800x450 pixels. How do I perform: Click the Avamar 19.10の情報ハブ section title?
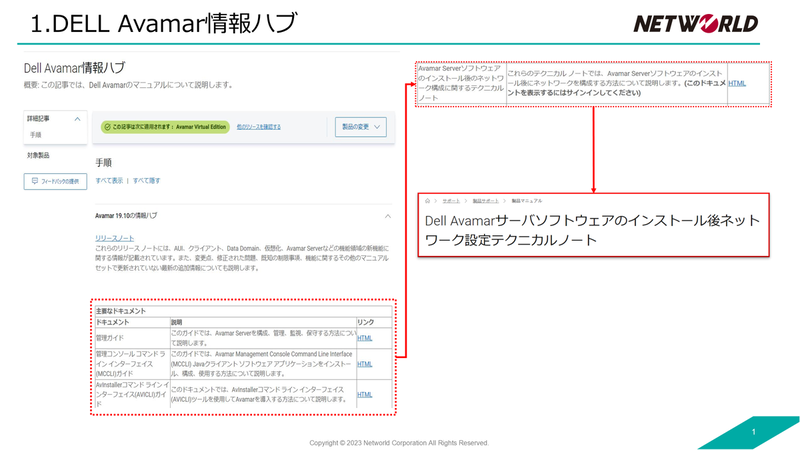[126, 216]
